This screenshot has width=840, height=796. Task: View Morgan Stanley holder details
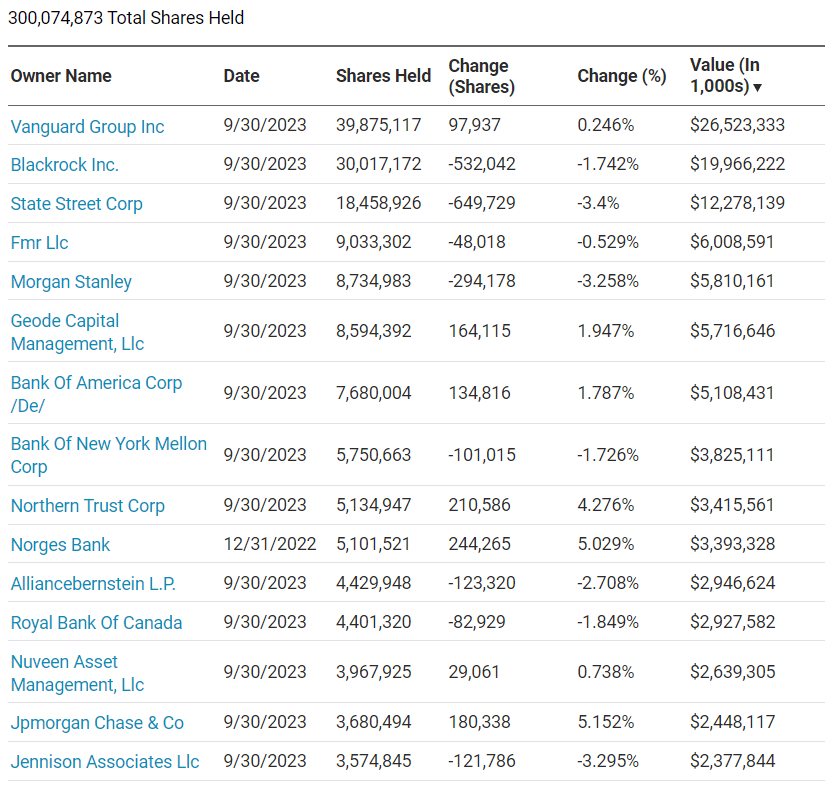click(71, 282)
